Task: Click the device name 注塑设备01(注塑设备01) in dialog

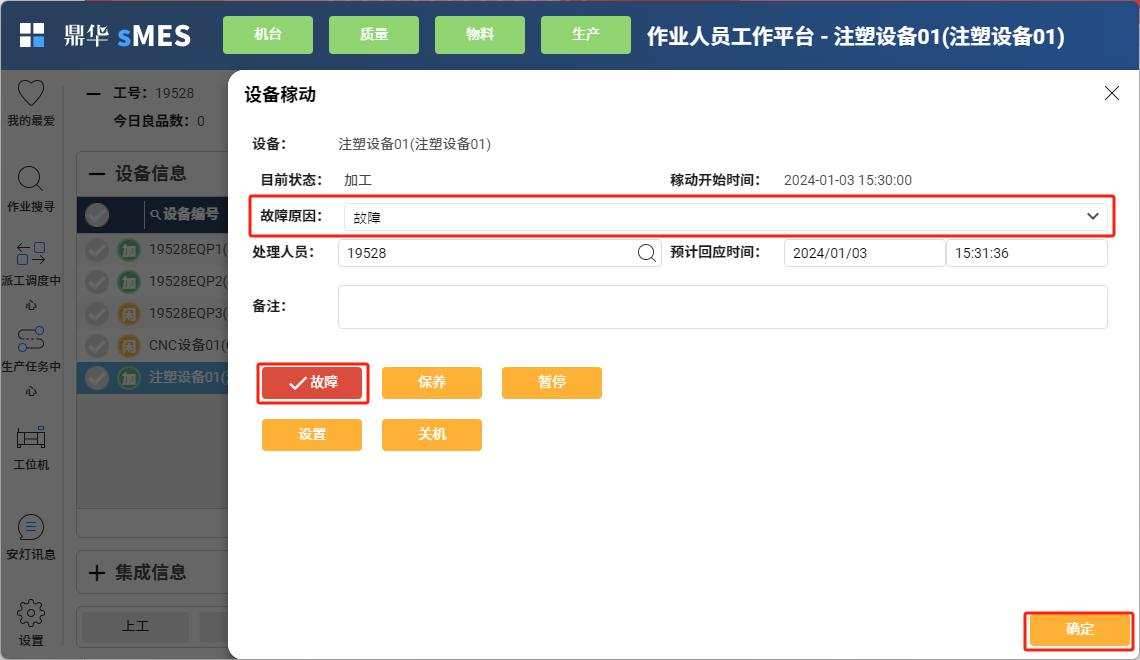Action: coord(414,144)
